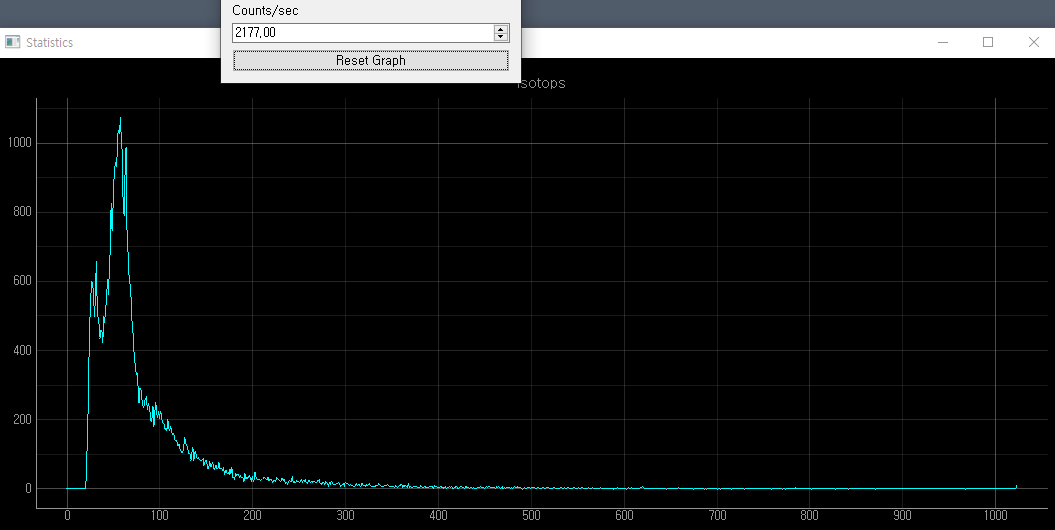Click the x-axis tick label 800
This screenshot has height=530, width=1055.
[x=810, y=516]
